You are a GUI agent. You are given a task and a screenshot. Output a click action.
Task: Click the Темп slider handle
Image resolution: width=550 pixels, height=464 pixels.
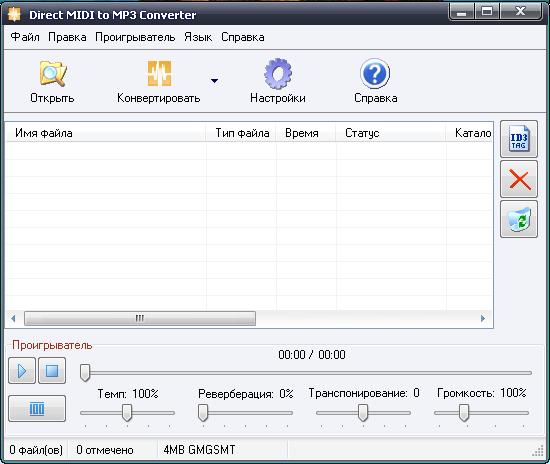pos(127,413)
